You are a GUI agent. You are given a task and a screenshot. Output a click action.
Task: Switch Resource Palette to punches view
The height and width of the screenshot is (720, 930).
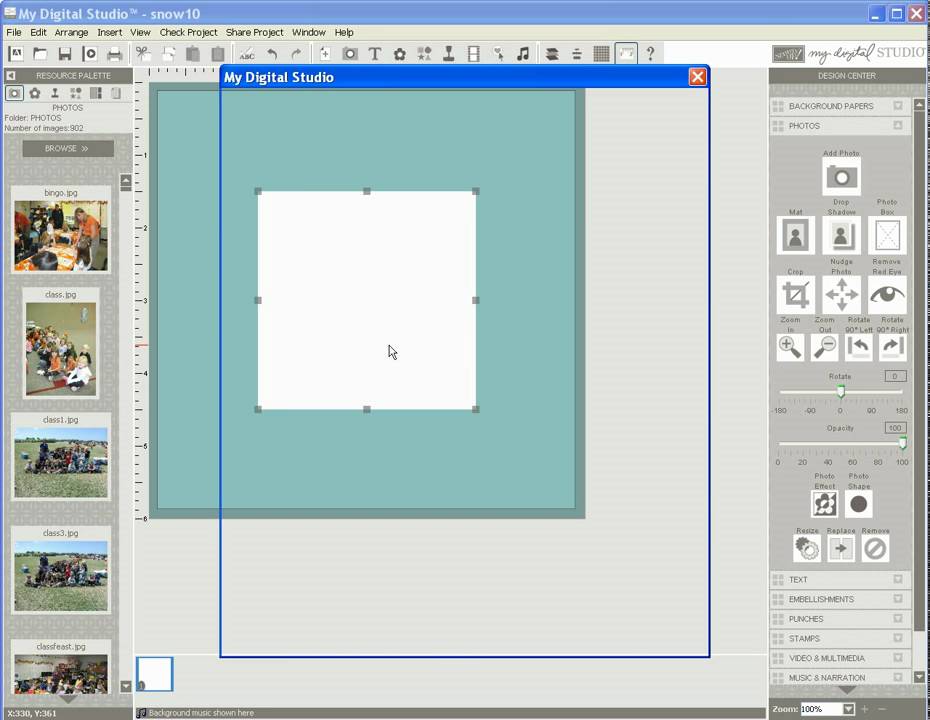(75, 93)
